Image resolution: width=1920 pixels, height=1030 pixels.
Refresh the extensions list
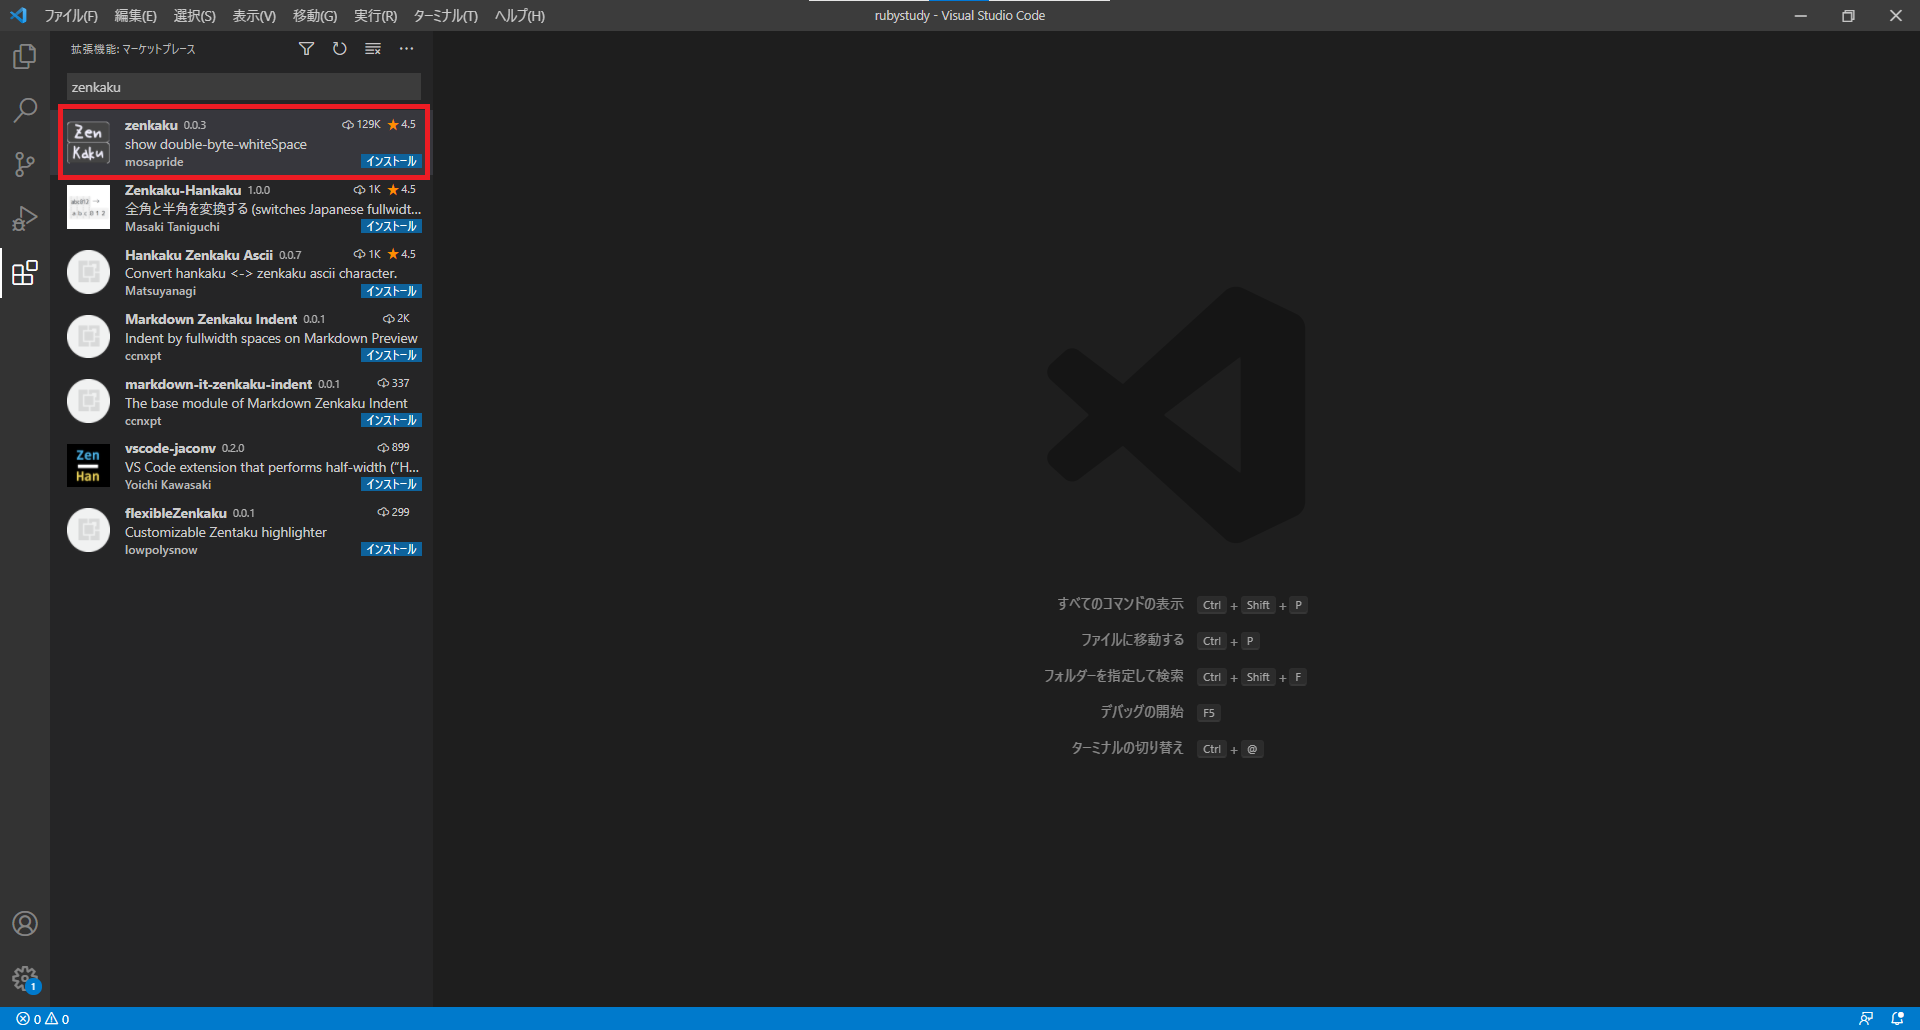(x=340, y=49)
